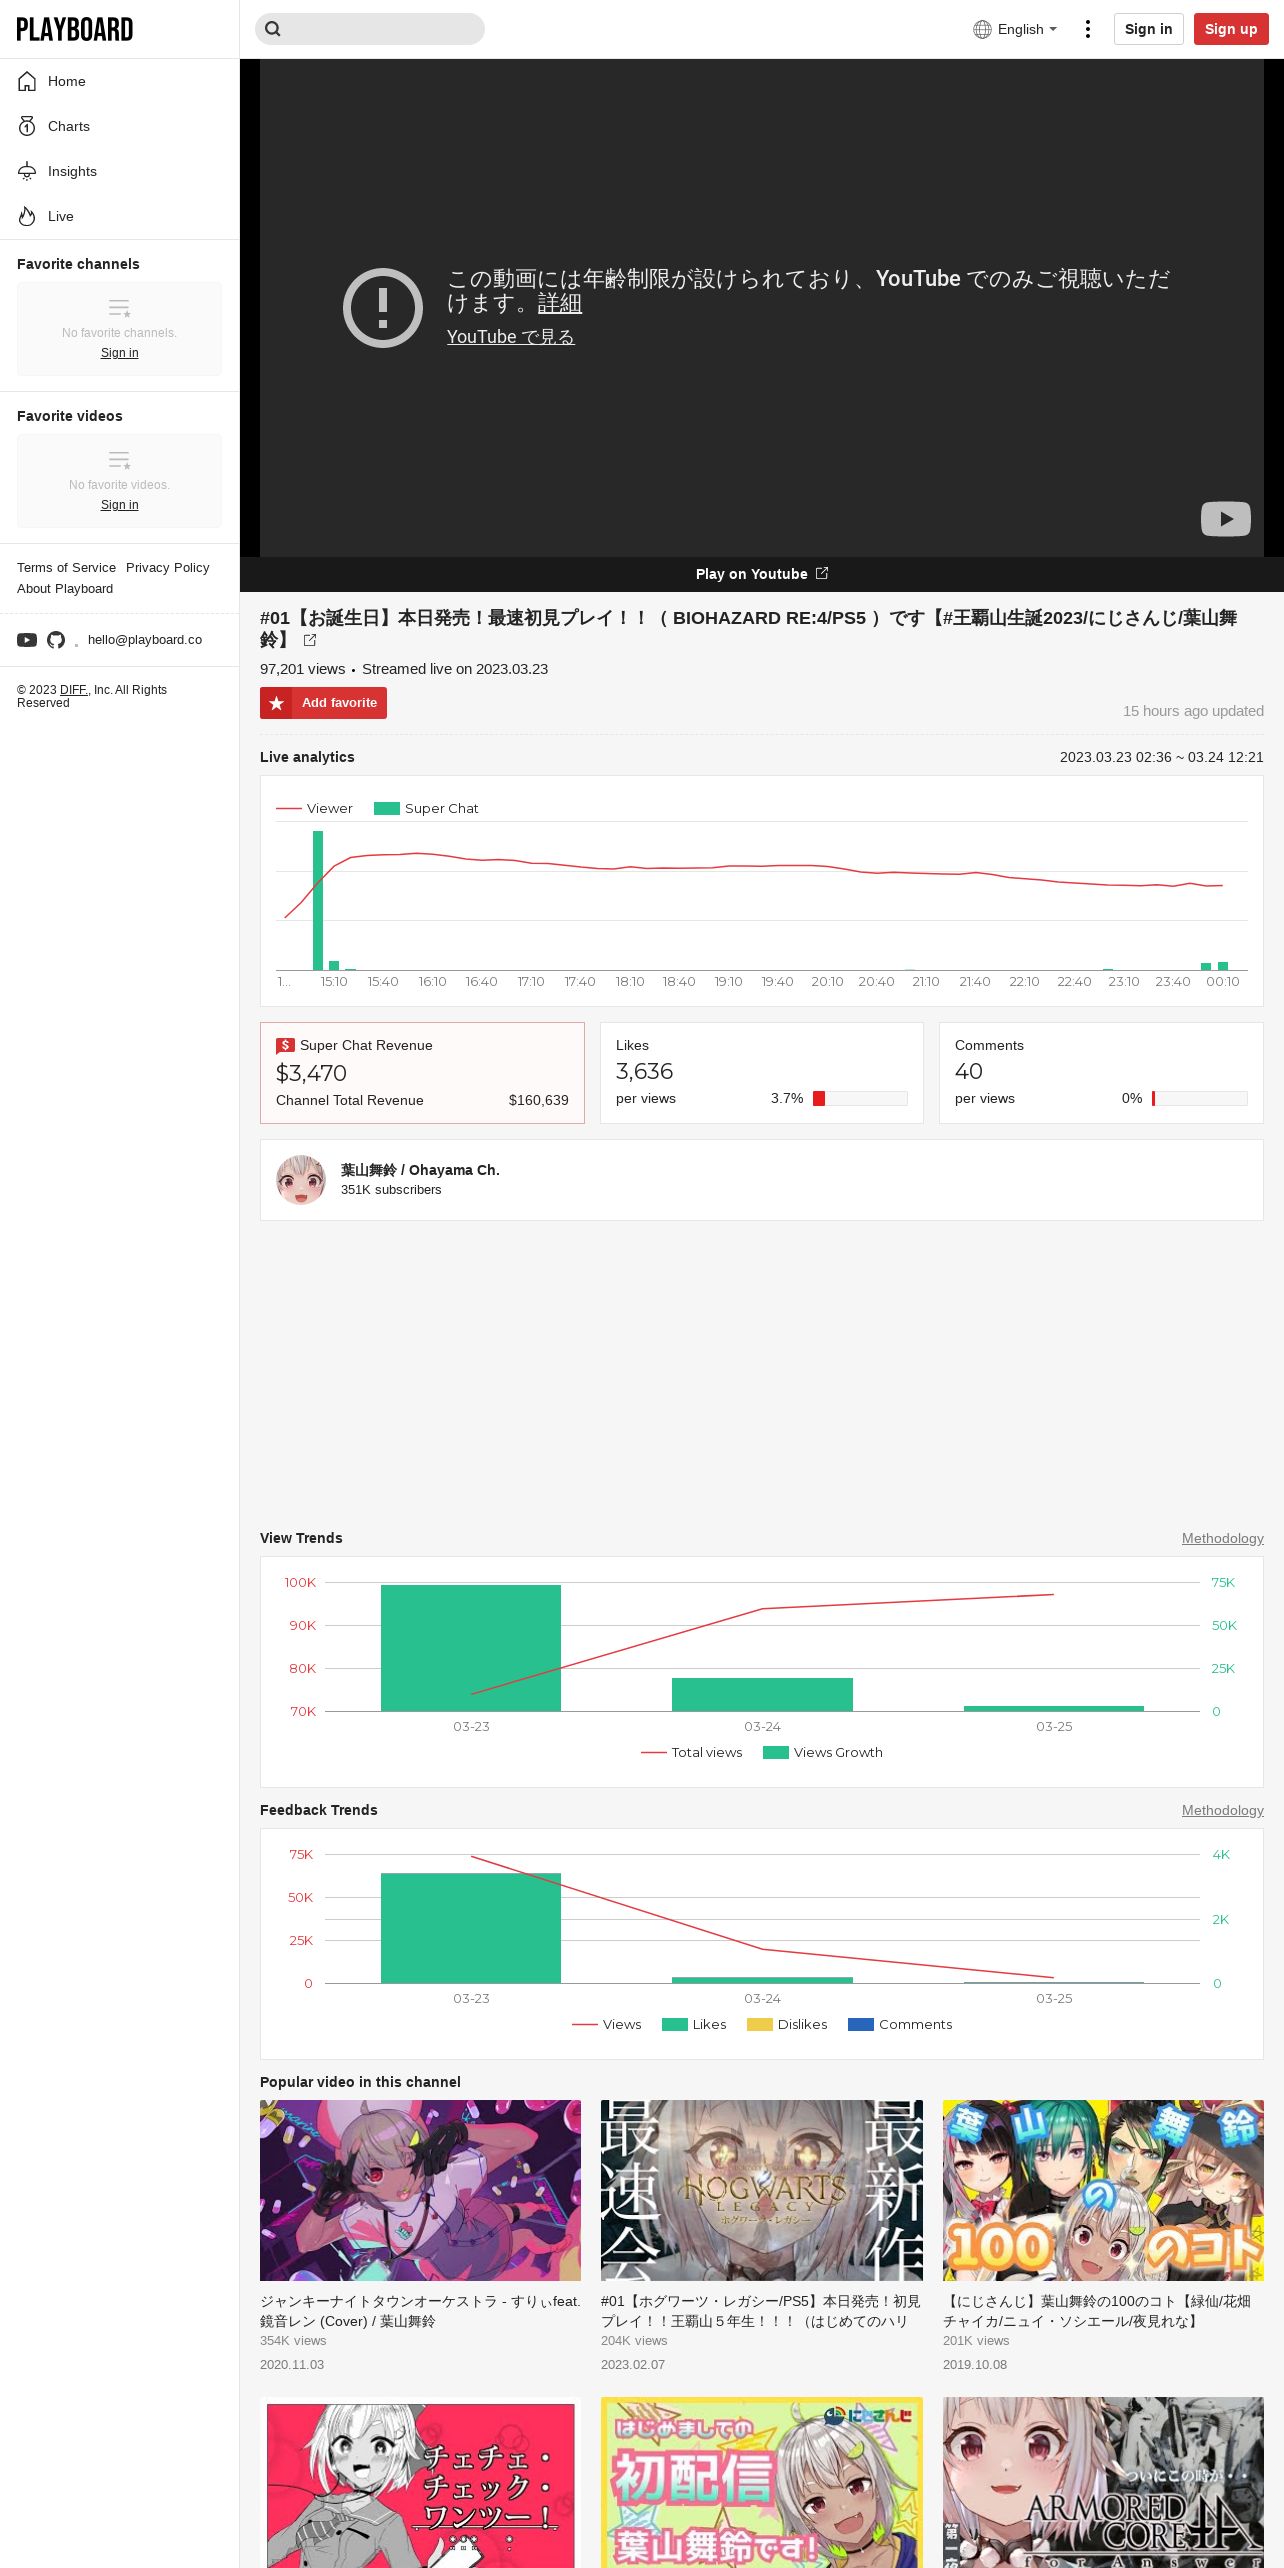Open Hogwarts Legacy video thumbnail
The image size is (1284, 2568).
point(762,2190)
